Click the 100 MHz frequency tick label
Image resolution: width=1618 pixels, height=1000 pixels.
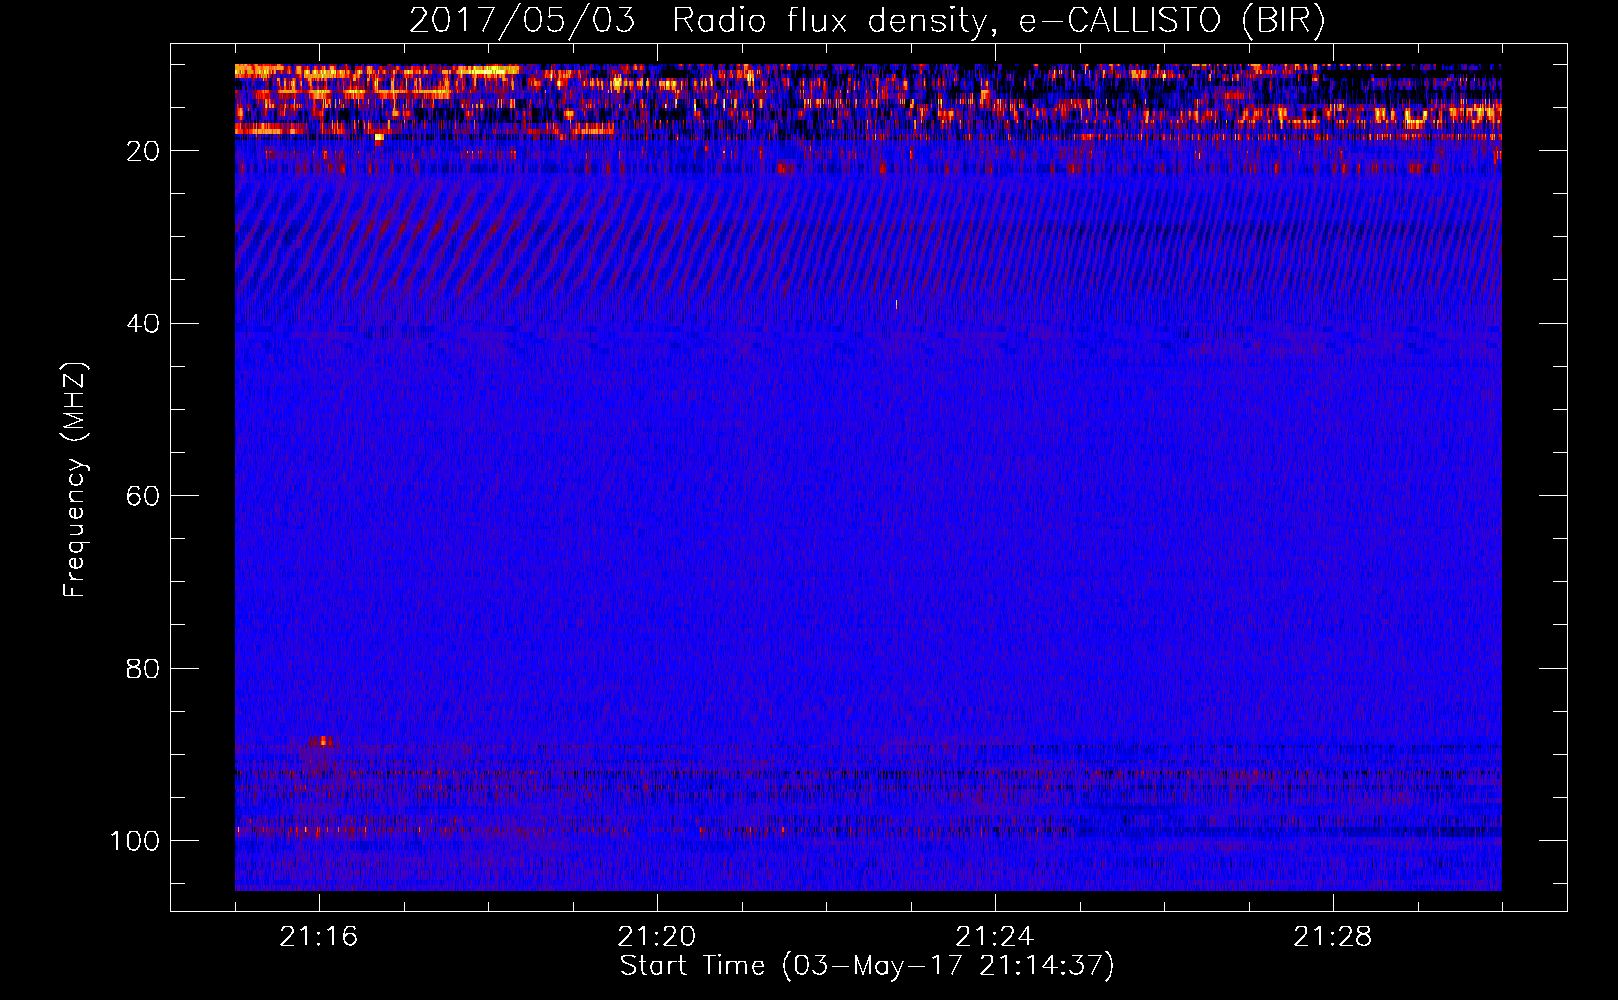pos(135,841)
